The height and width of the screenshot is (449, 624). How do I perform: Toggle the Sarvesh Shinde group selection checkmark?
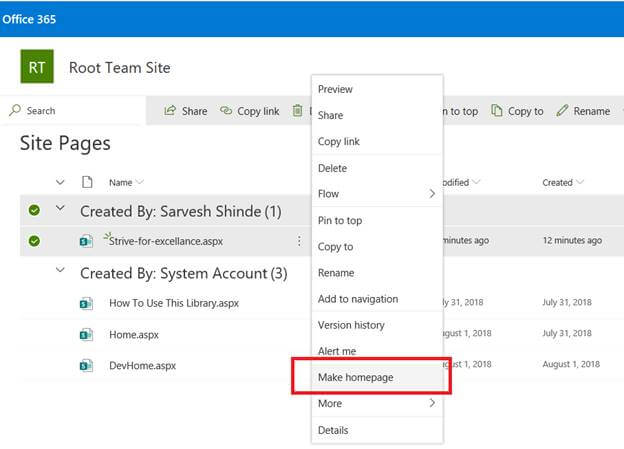point(34,210)
